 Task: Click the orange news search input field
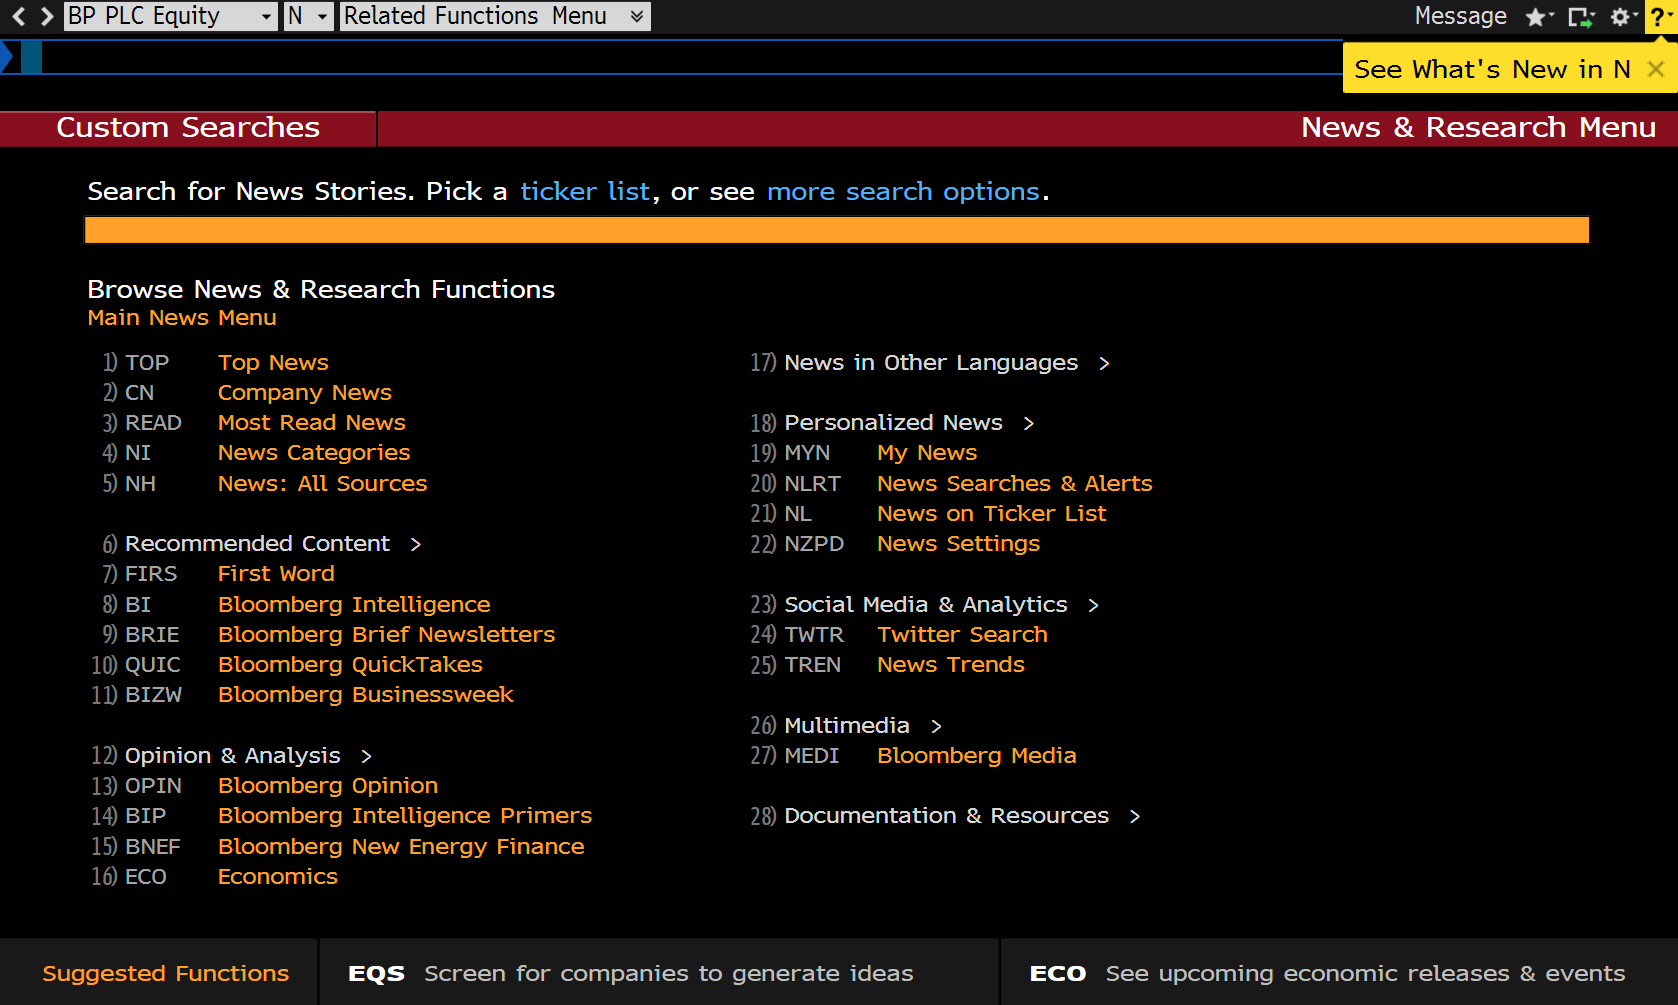click(x=836, y=230)
